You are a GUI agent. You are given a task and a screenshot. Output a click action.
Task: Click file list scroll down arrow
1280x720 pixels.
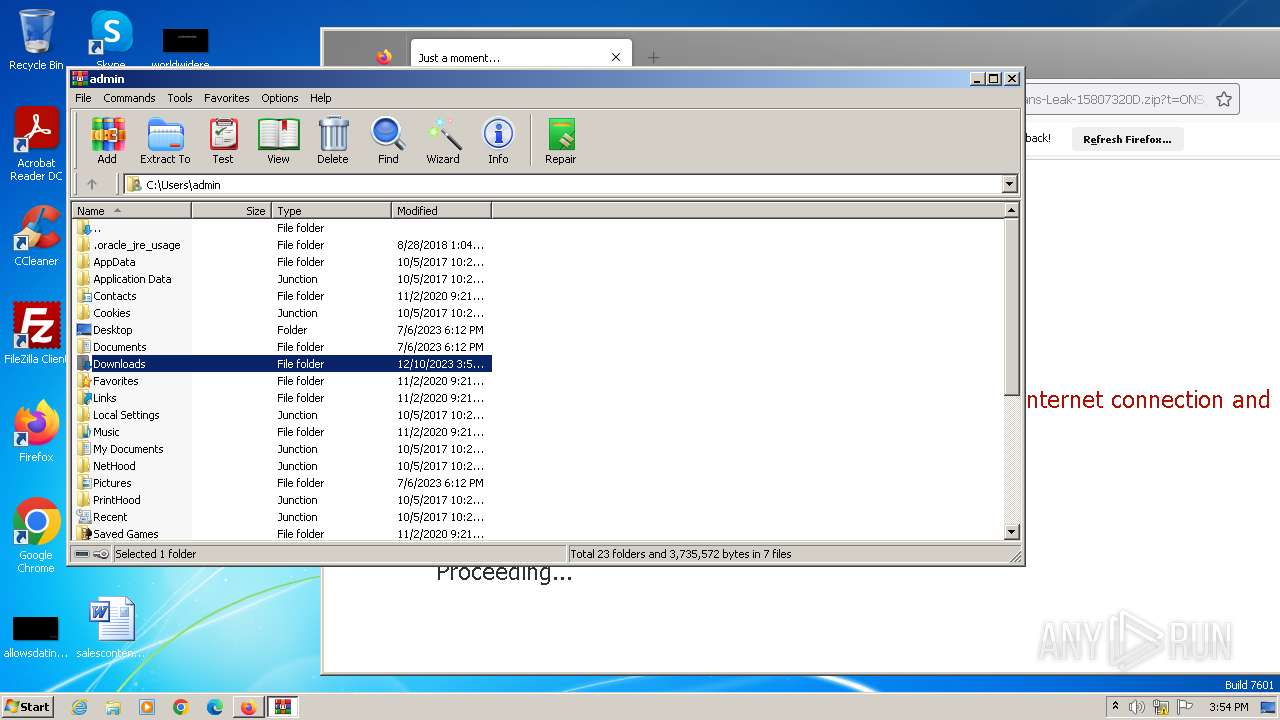point(1011,533)
